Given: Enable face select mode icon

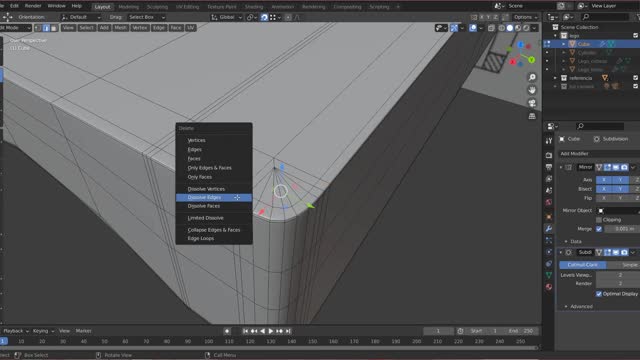Looking at the screenshot, I should click(54, 28).
